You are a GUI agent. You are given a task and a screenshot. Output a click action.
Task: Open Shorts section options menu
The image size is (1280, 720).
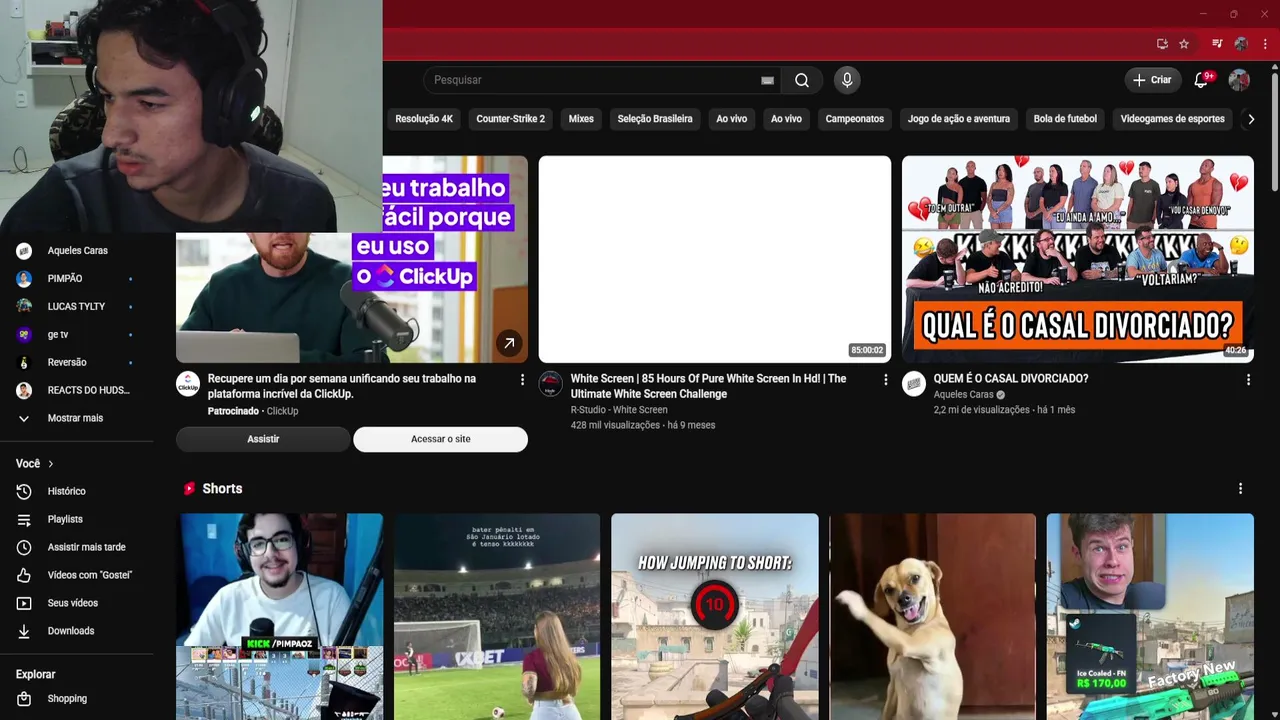coord(1240,489)
